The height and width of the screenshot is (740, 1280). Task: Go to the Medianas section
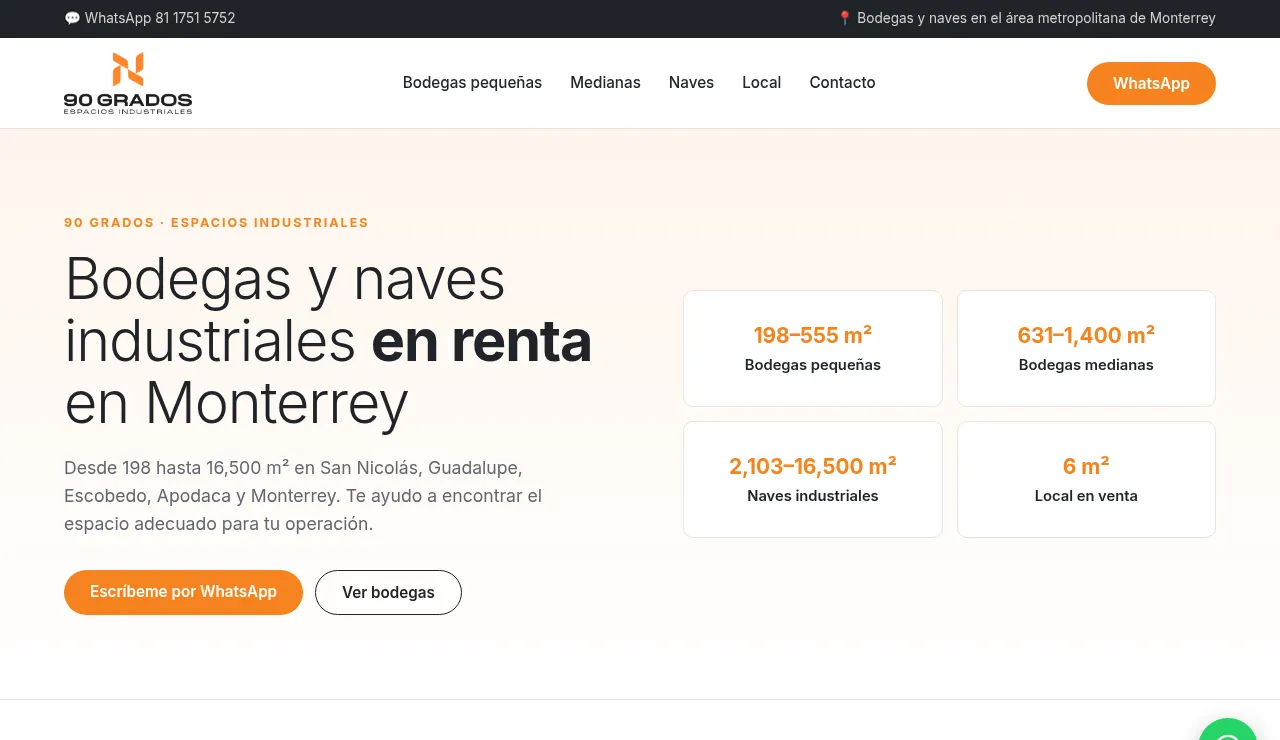[605, 83]
